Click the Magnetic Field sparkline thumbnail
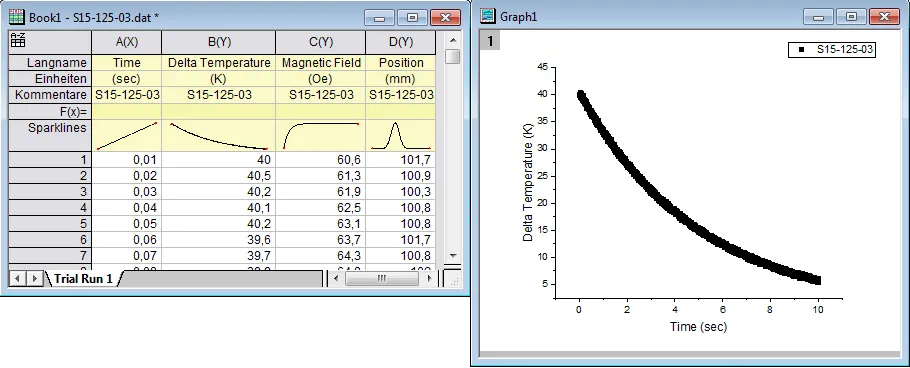910x368 pixels. coord(321,135)
